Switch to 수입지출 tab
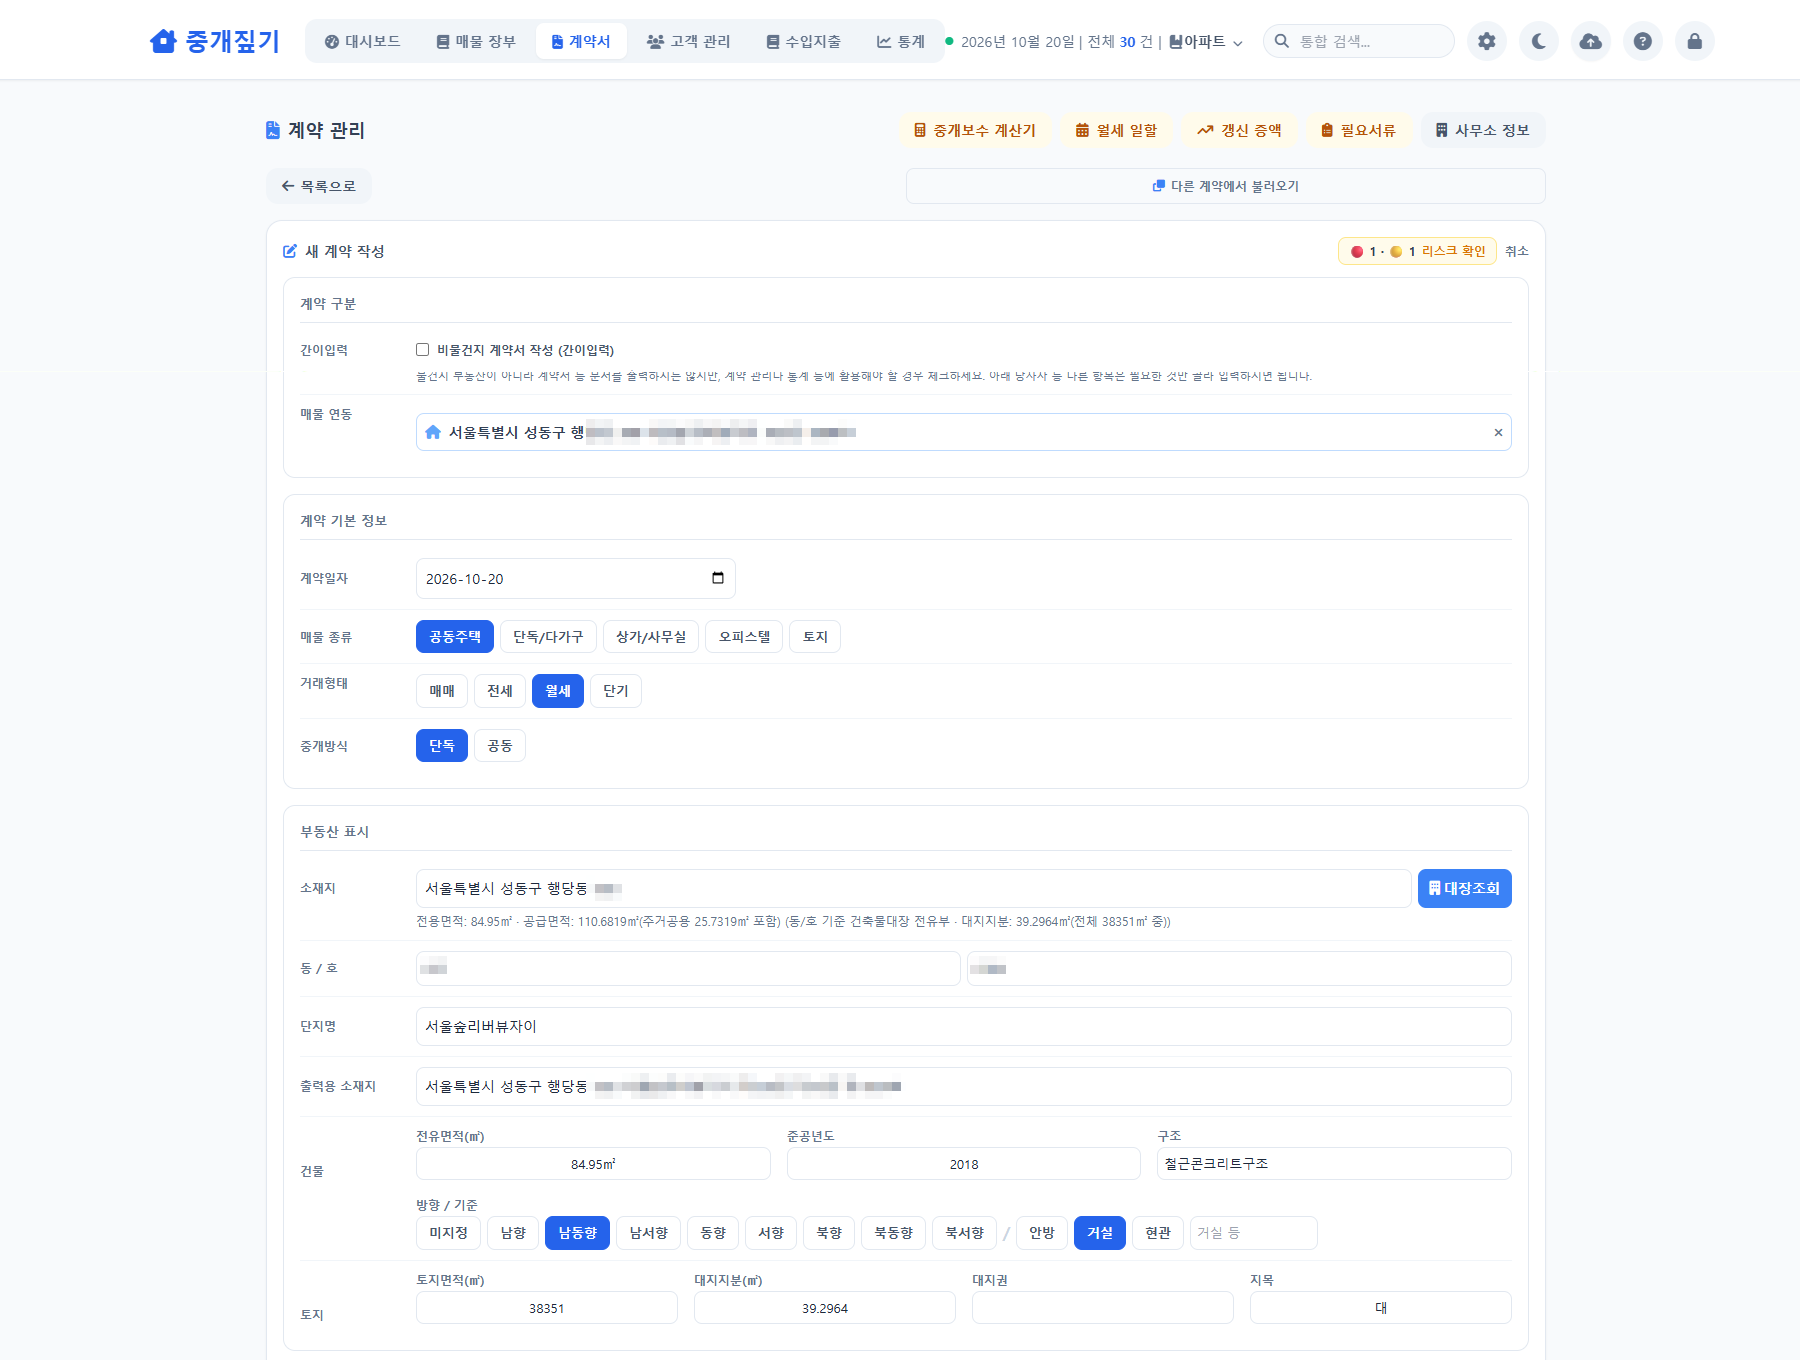Viewport: 1800px width, 1360px height. click(803, 41)
